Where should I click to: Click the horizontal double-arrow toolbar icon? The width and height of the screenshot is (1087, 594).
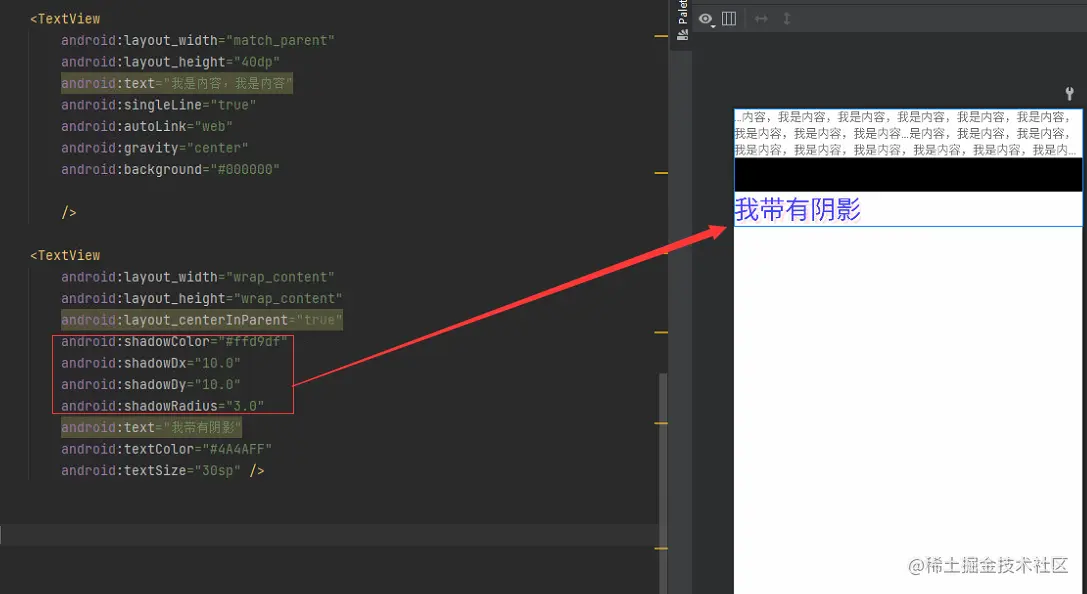click(x=761, y=19)
